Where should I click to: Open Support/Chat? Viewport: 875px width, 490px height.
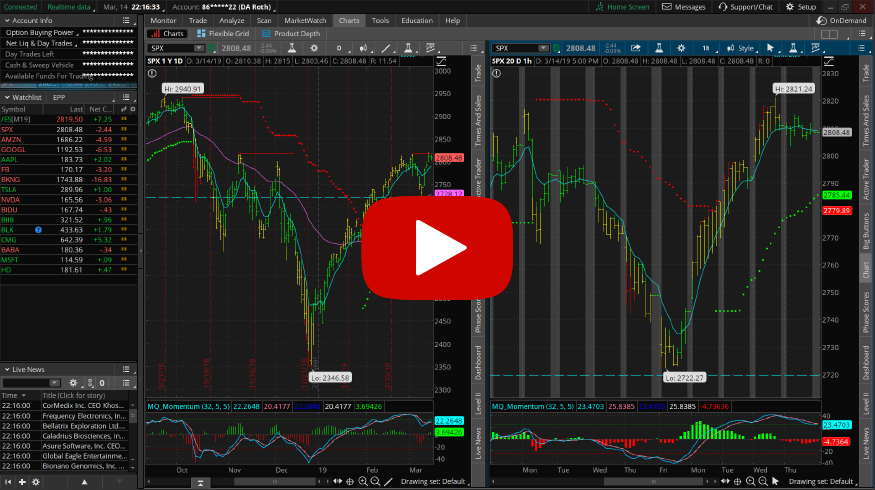coord(746,7)
